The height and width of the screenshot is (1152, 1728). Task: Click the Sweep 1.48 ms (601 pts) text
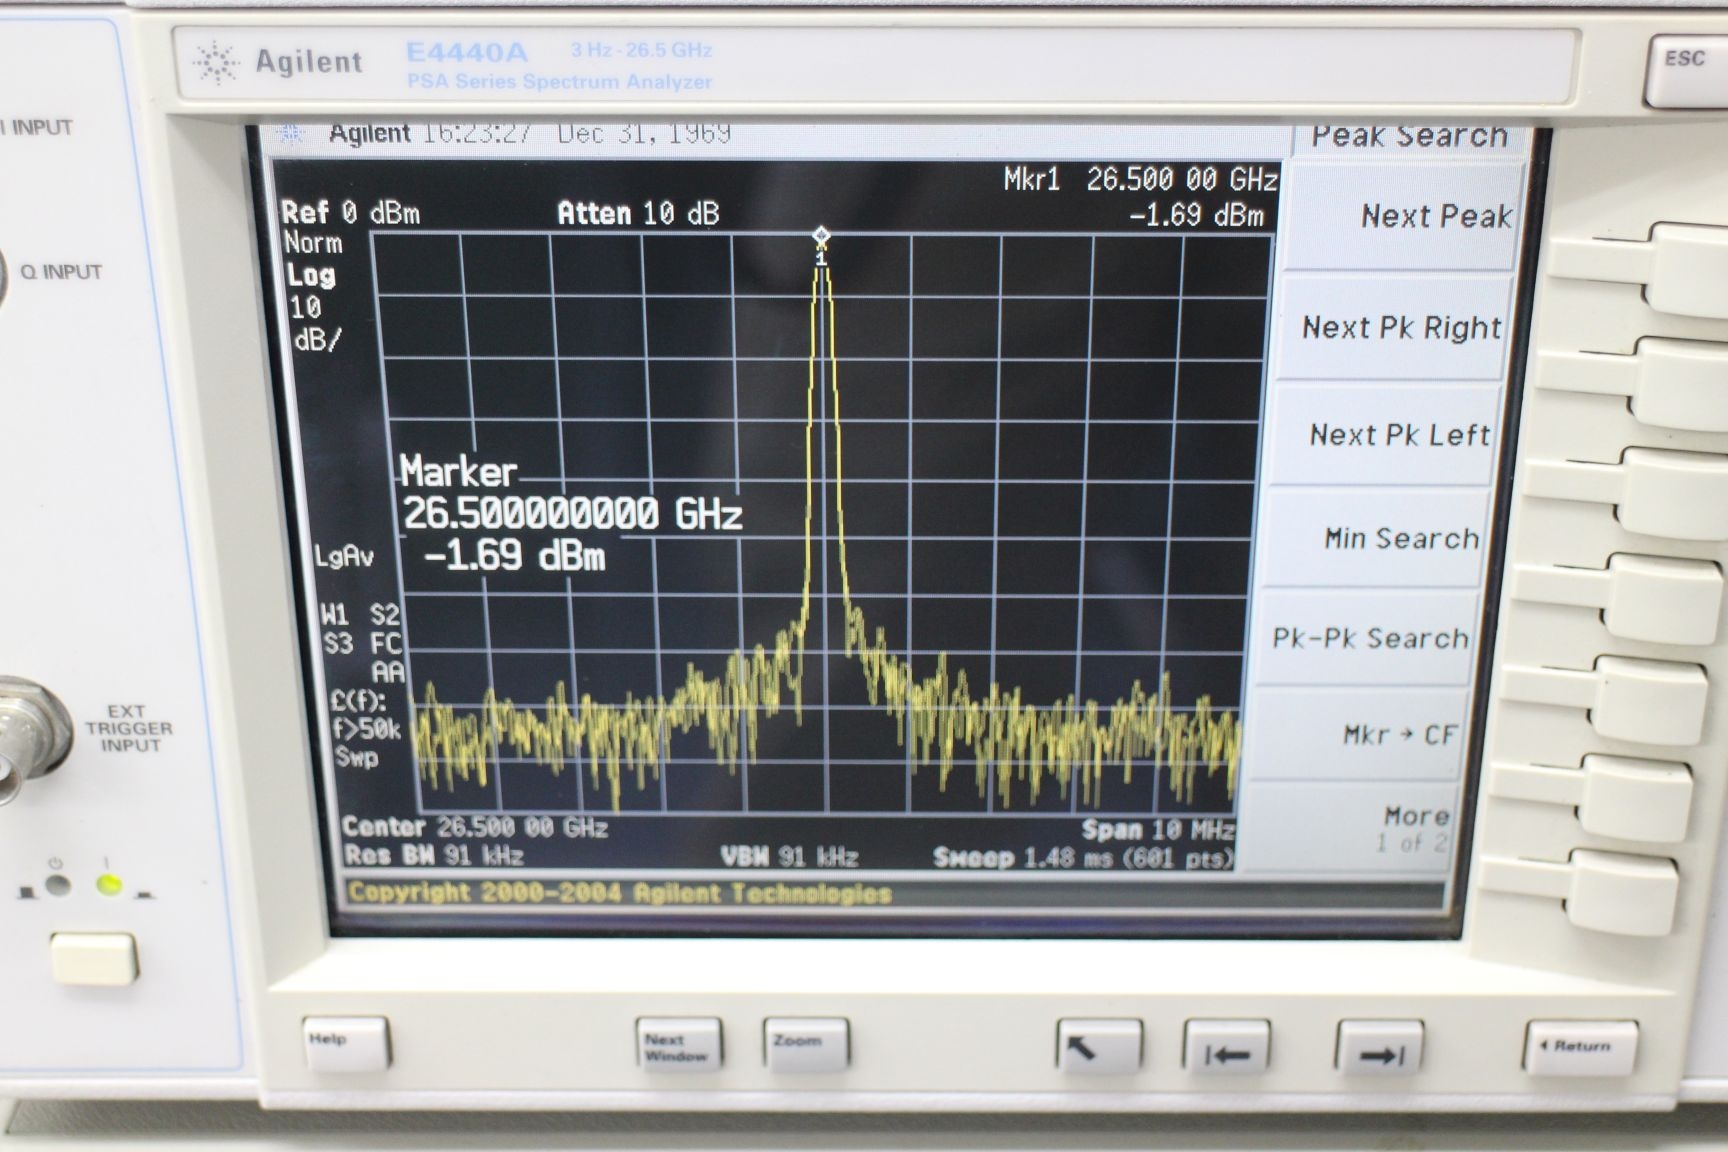click(1083, 858)
